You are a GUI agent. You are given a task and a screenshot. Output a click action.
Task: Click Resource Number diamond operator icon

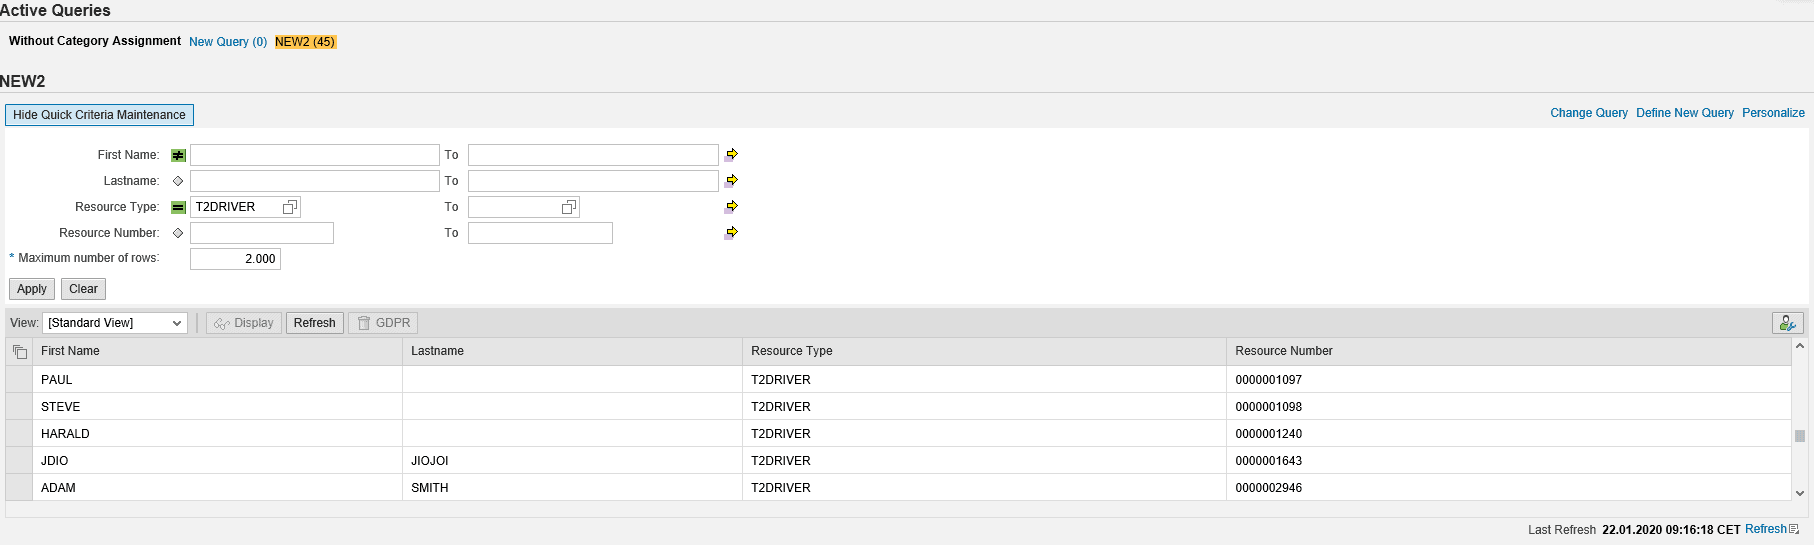pyautogui.click(x=178, y=233)
